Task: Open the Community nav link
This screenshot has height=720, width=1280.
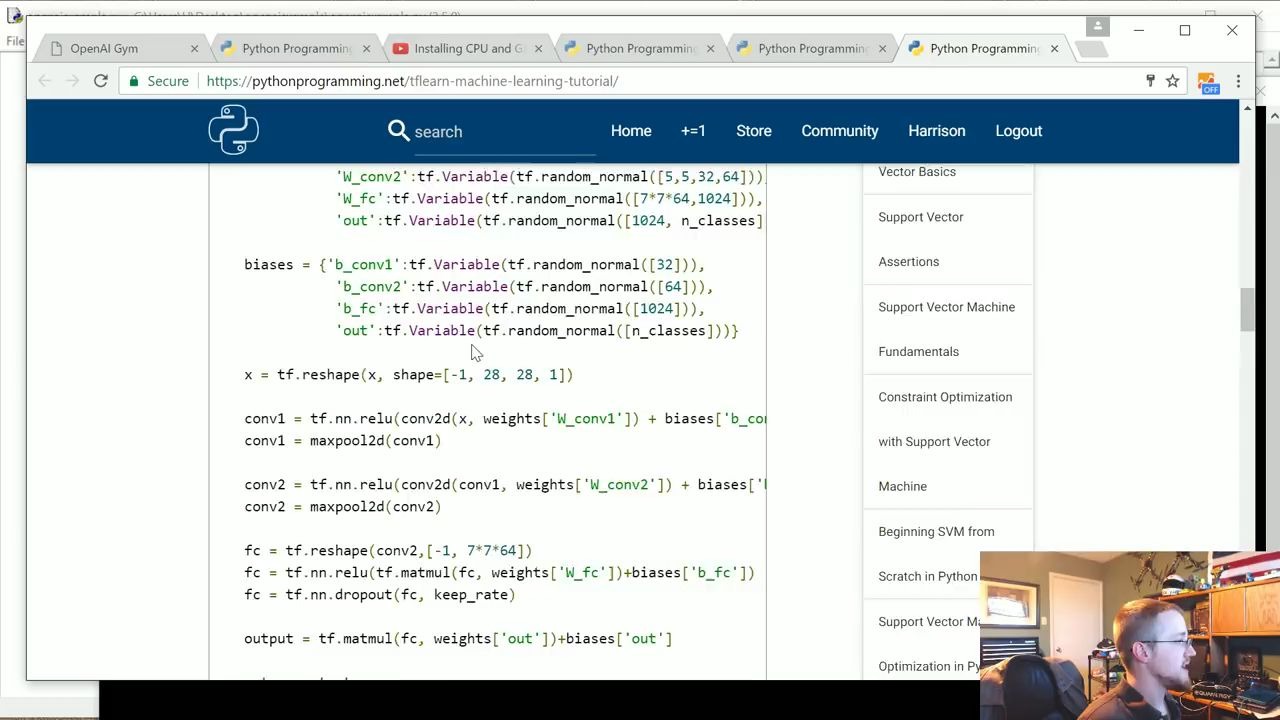Action: [840, 131]
